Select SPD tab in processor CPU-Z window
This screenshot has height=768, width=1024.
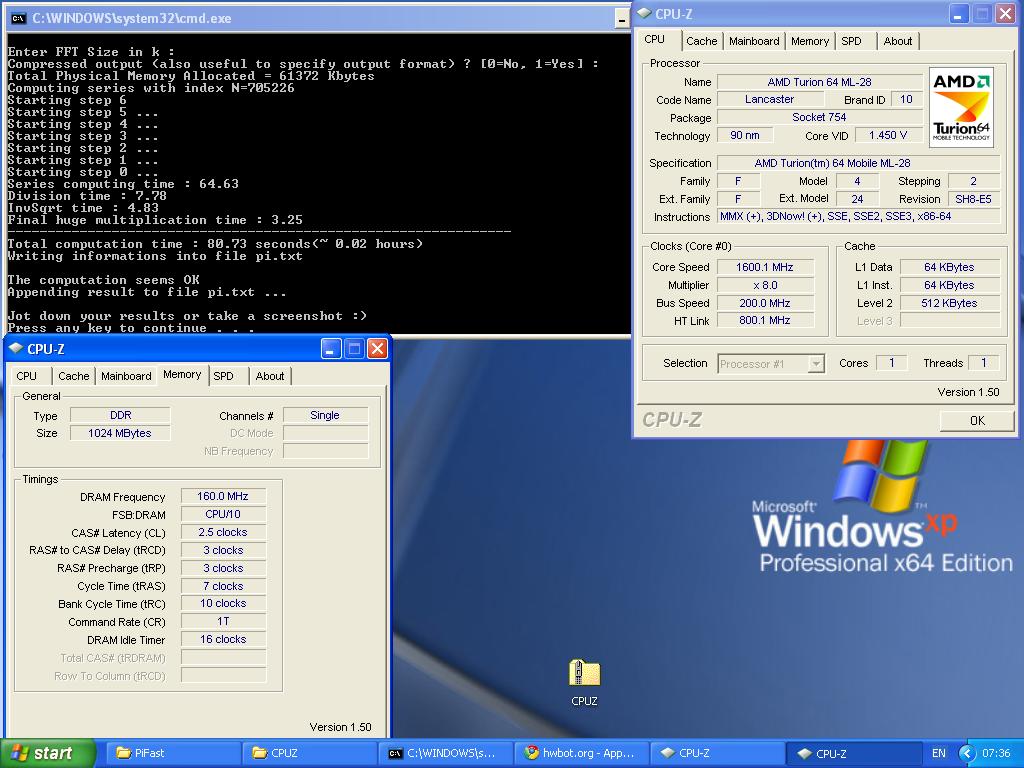(851, 41)
